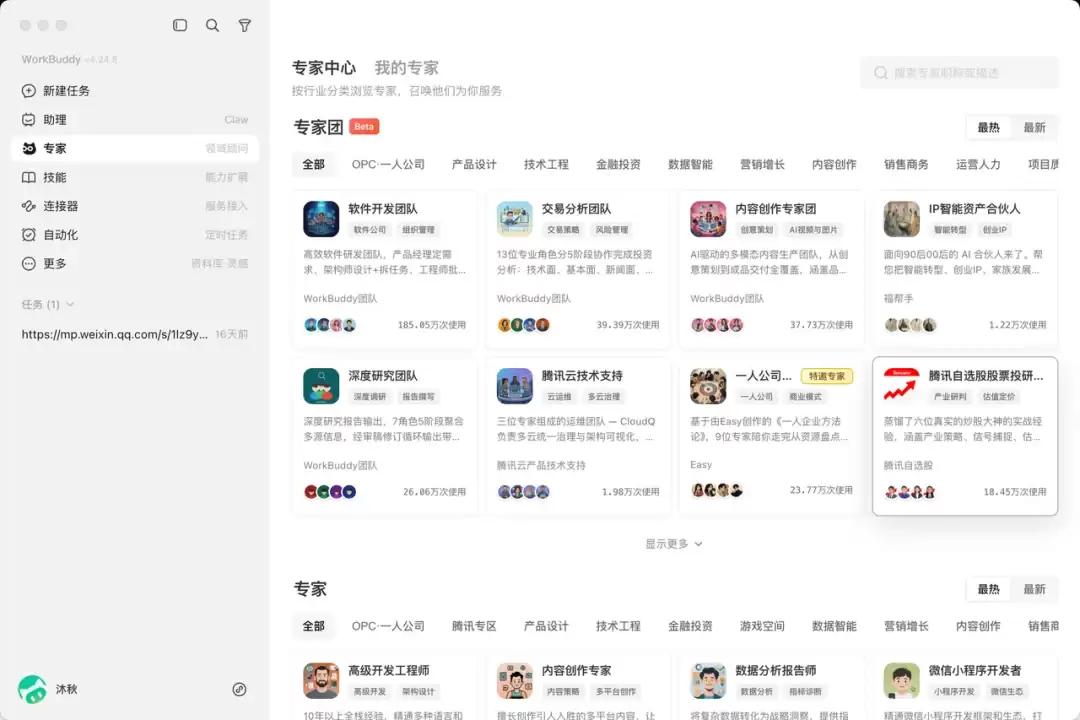Switch to 专家中心 tab

click(324, 68)
